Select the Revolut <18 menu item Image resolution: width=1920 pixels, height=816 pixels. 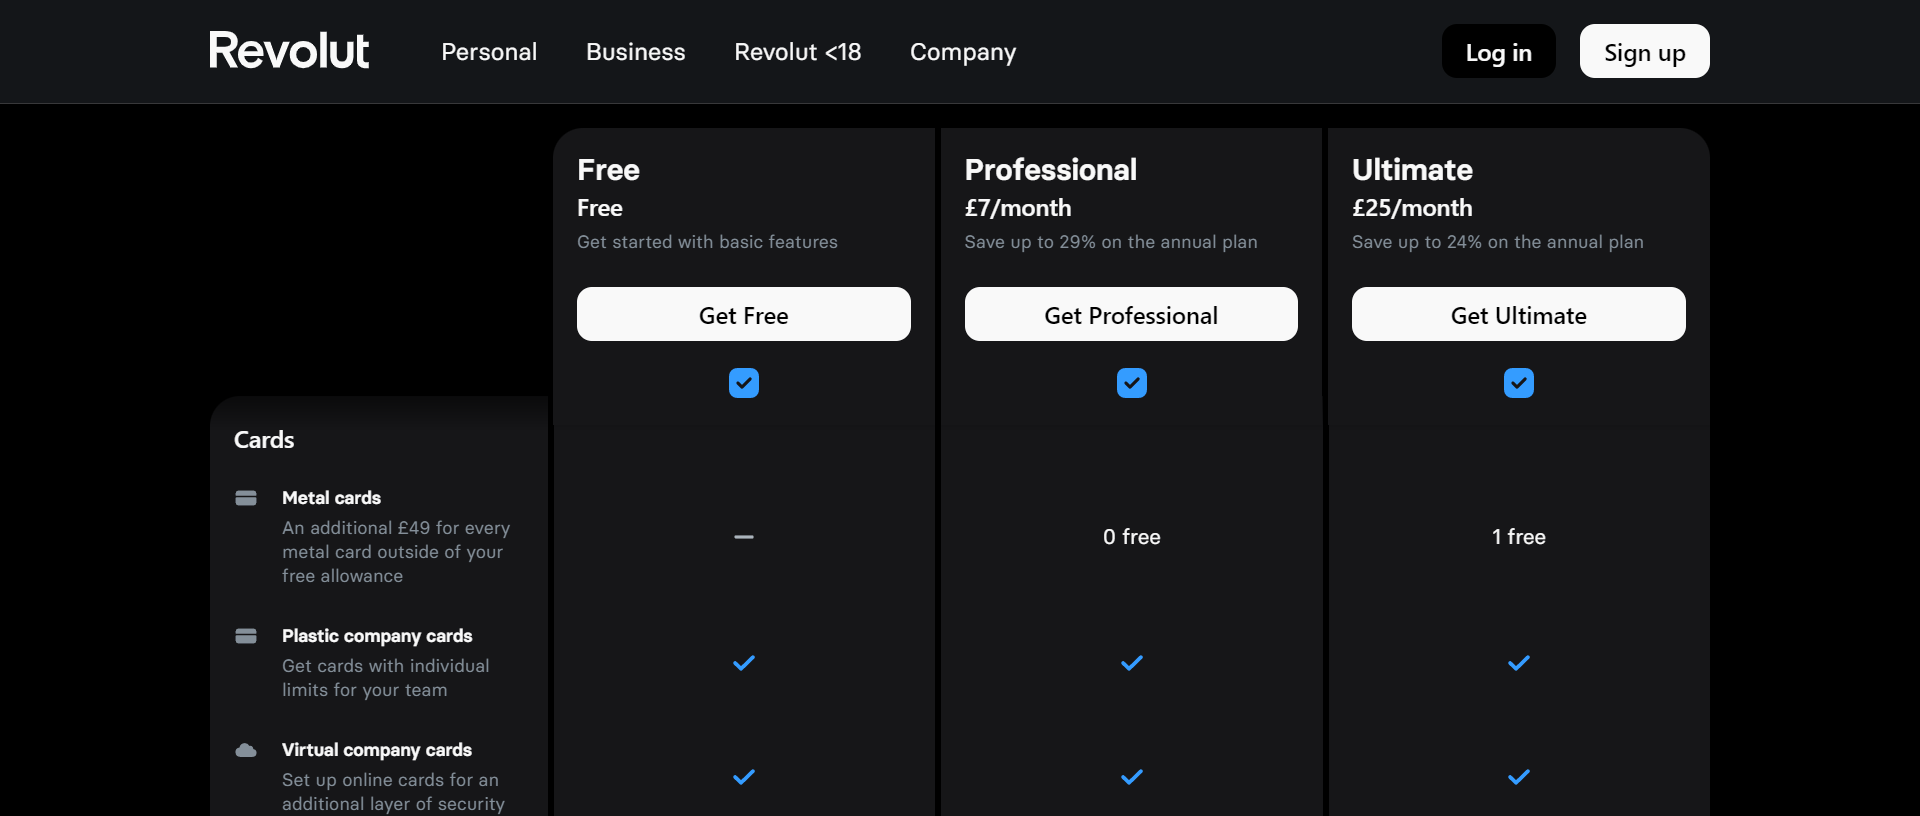(x=797, y=52)
